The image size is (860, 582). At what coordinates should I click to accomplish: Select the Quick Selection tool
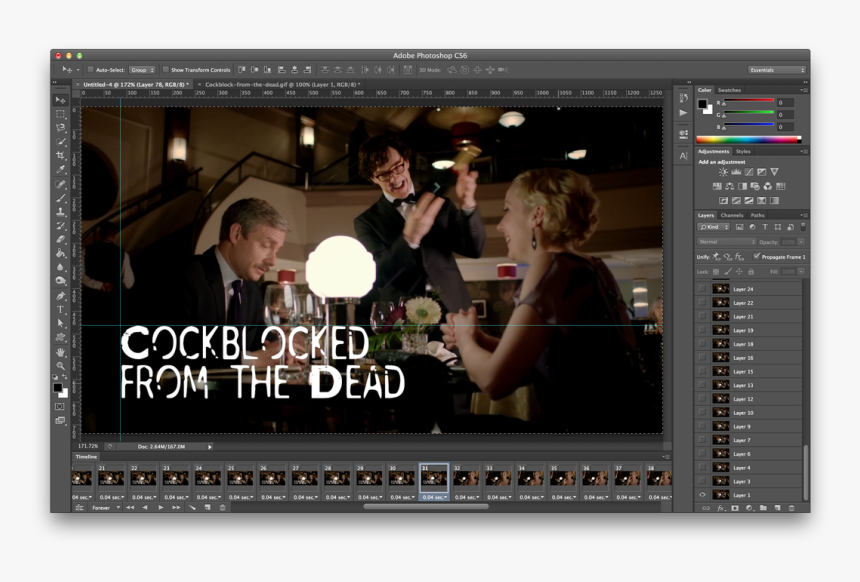coord(60,142)
